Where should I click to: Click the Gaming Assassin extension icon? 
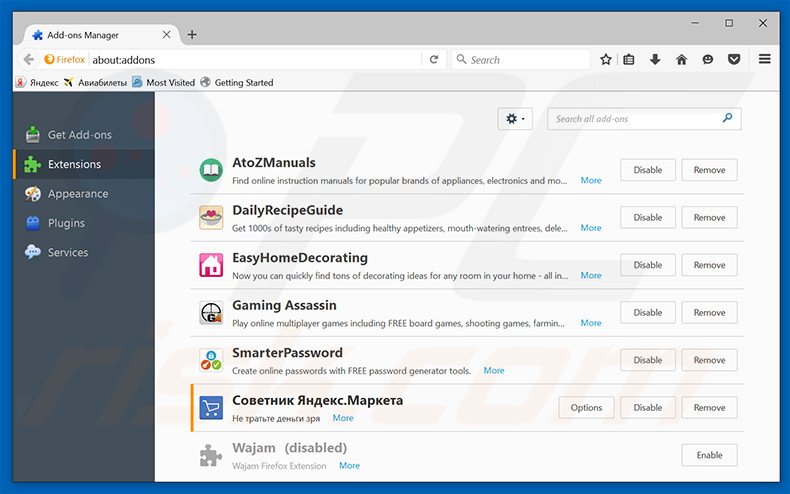pos(211,313)
